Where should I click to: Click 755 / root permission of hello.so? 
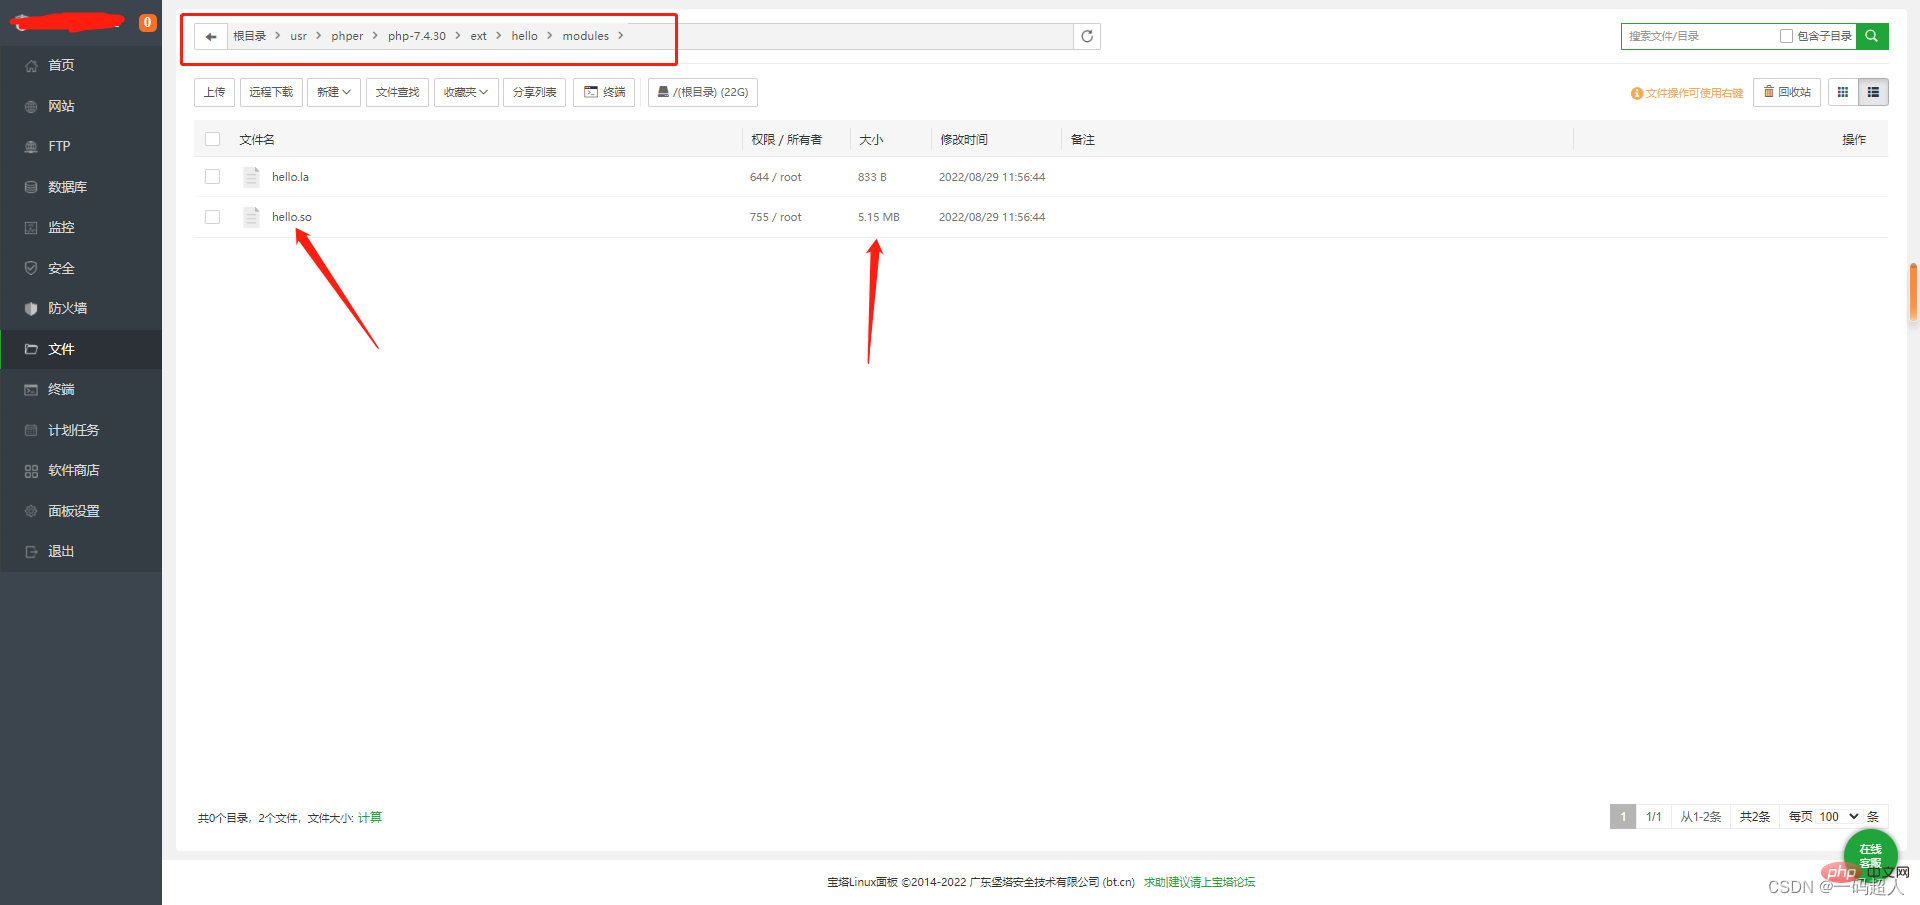coord(775,217)
